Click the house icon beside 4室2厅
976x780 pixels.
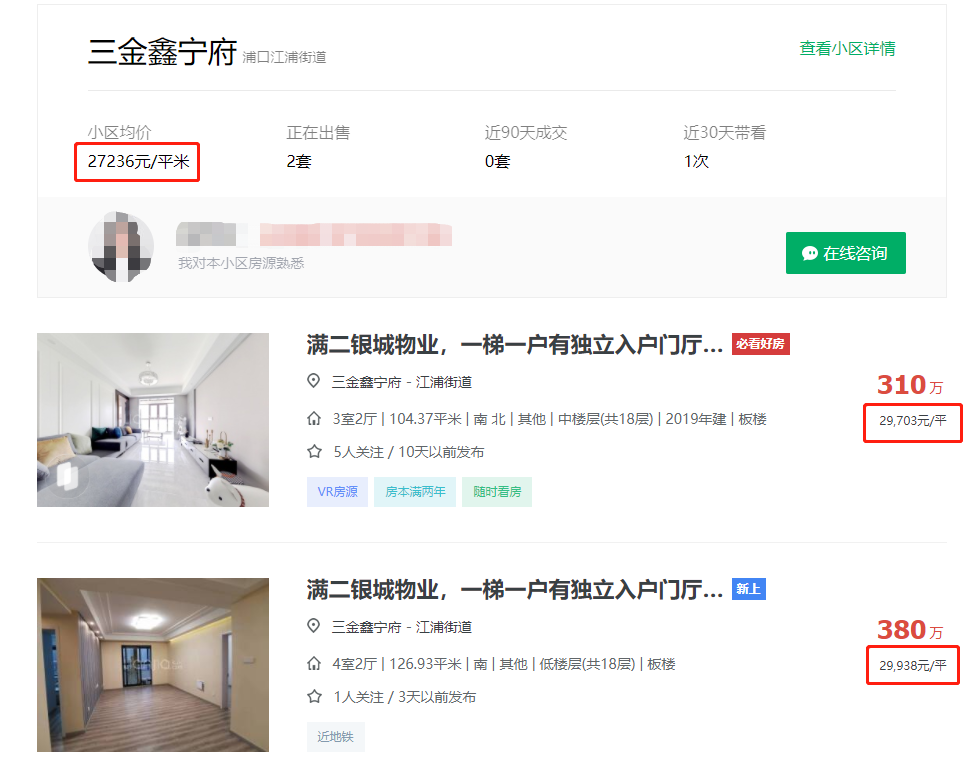[314, 664]
